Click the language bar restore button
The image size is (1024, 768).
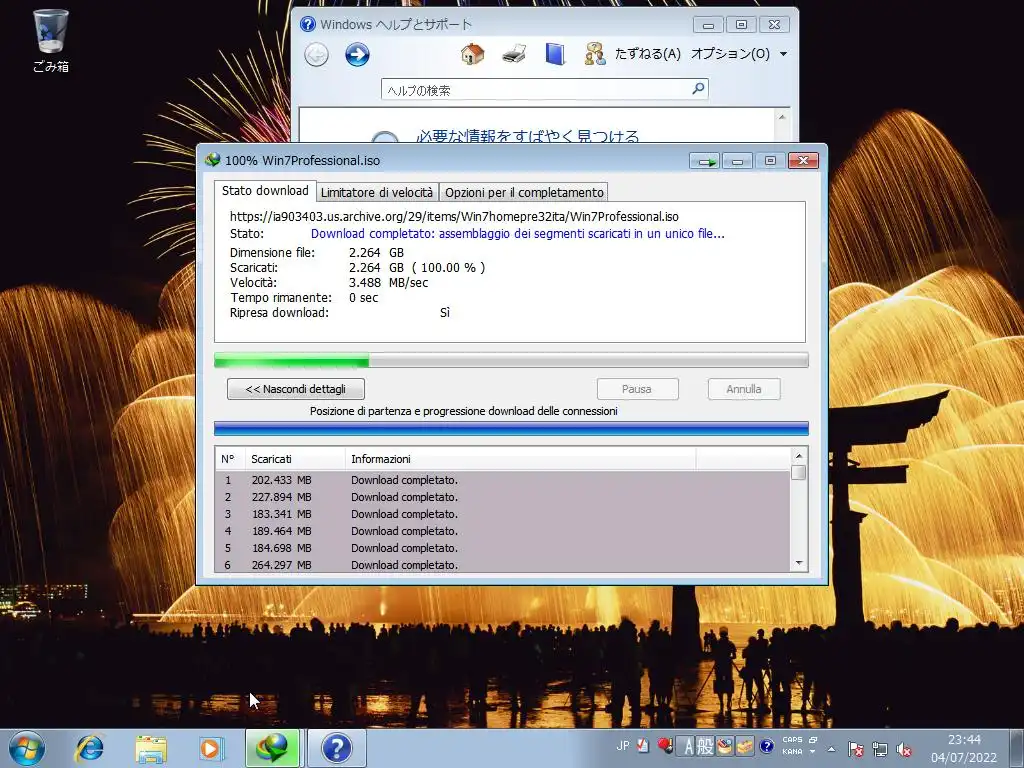click(x=812, y=740)
